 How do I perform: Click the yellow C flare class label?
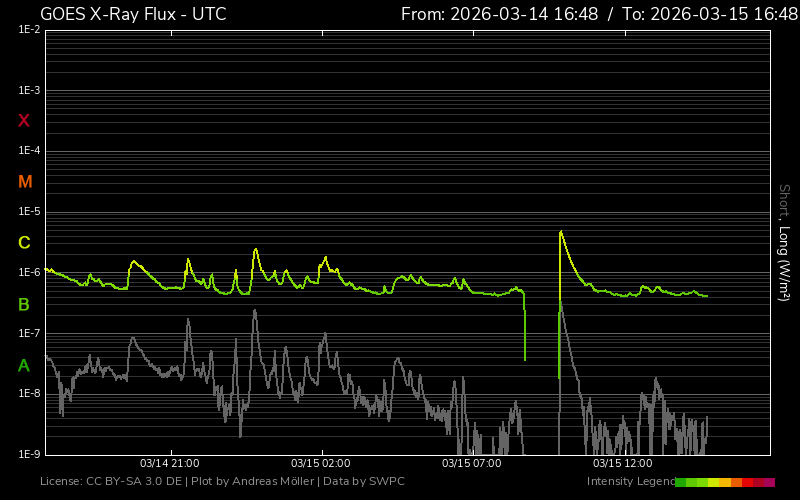(x=24, y=243)
